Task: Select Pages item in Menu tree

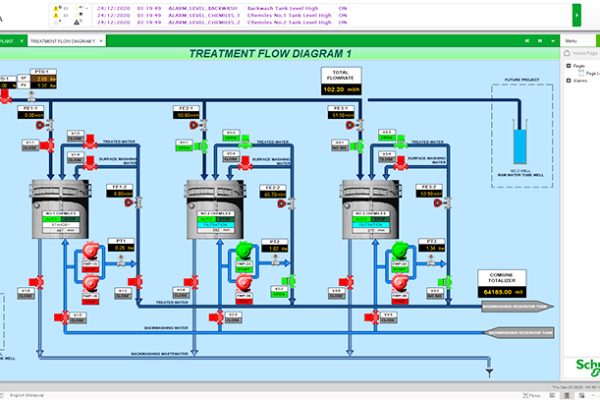Action: point(579,66)
